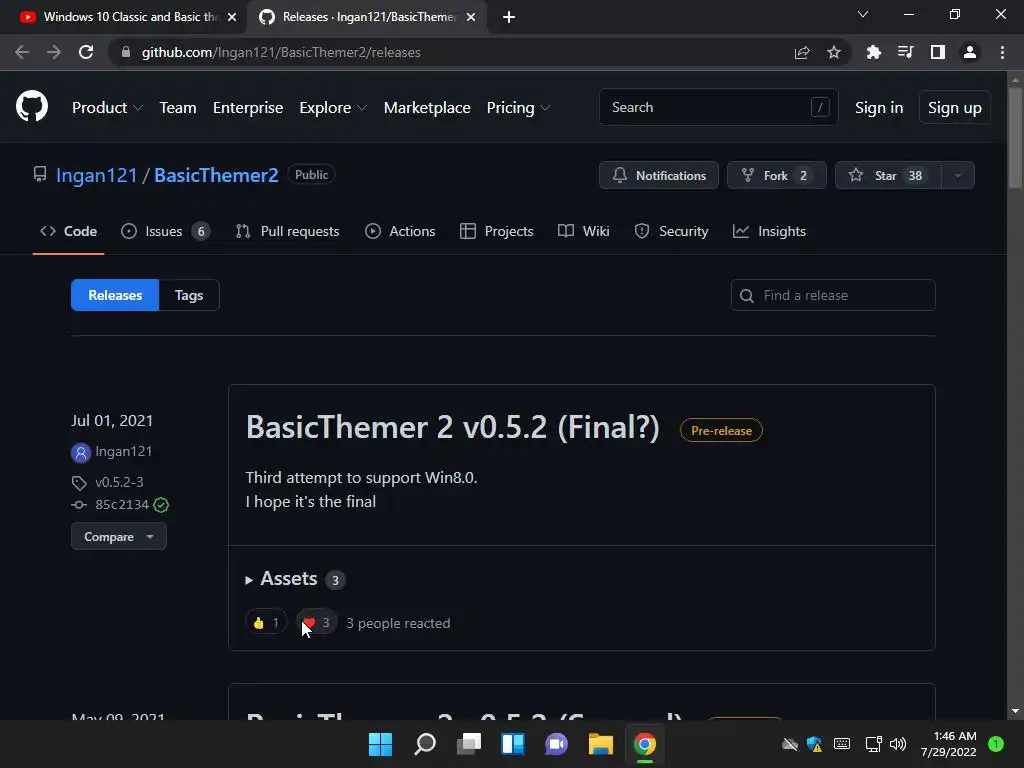This screenshot has width=1024, height=768.
Task: Expand the Pricing navigation dropdown
Action: point(519,108)
